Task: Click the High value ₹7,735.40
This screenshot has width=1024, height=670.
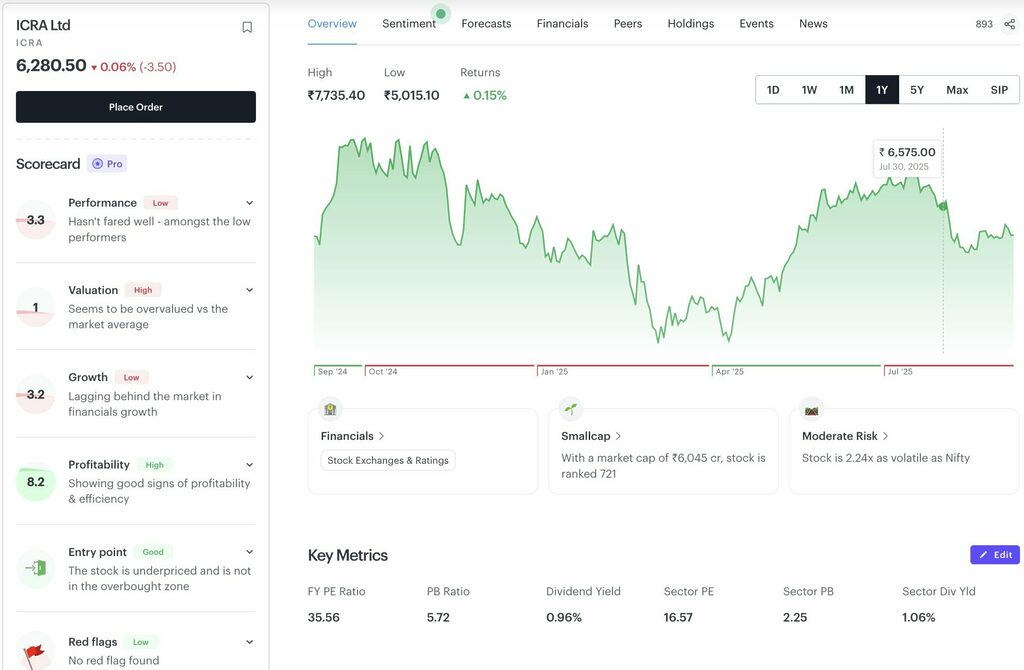Action: 336,95
